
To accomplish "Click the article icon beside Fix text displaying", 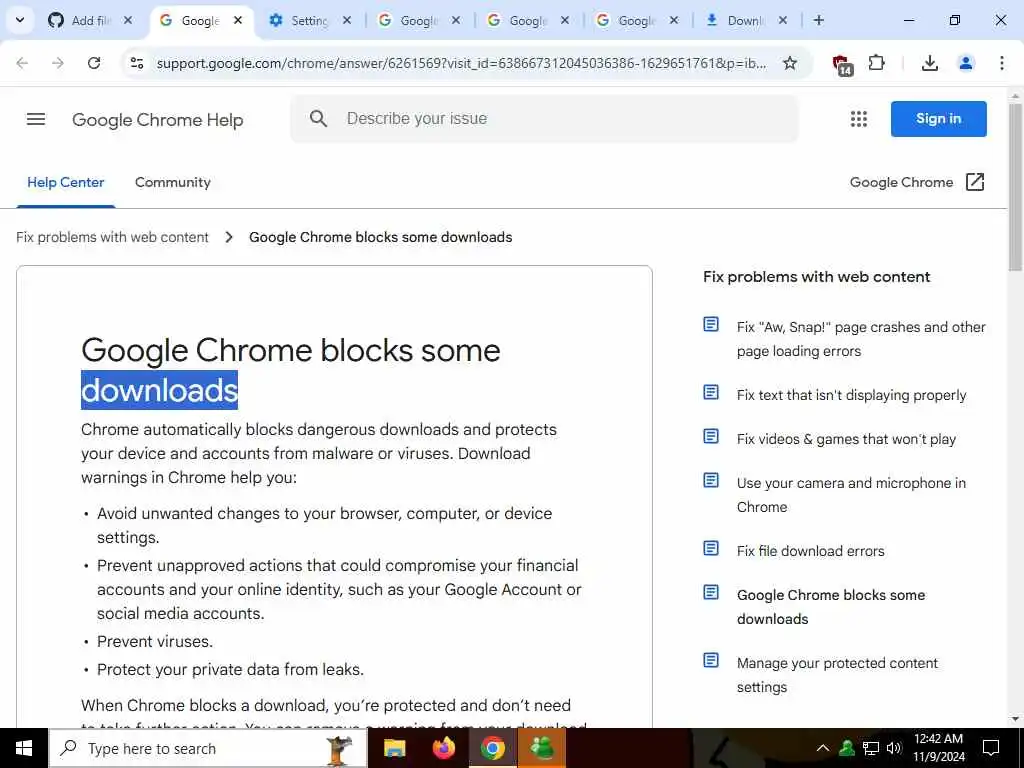I will pyautogui.click(x=711, y=392).
